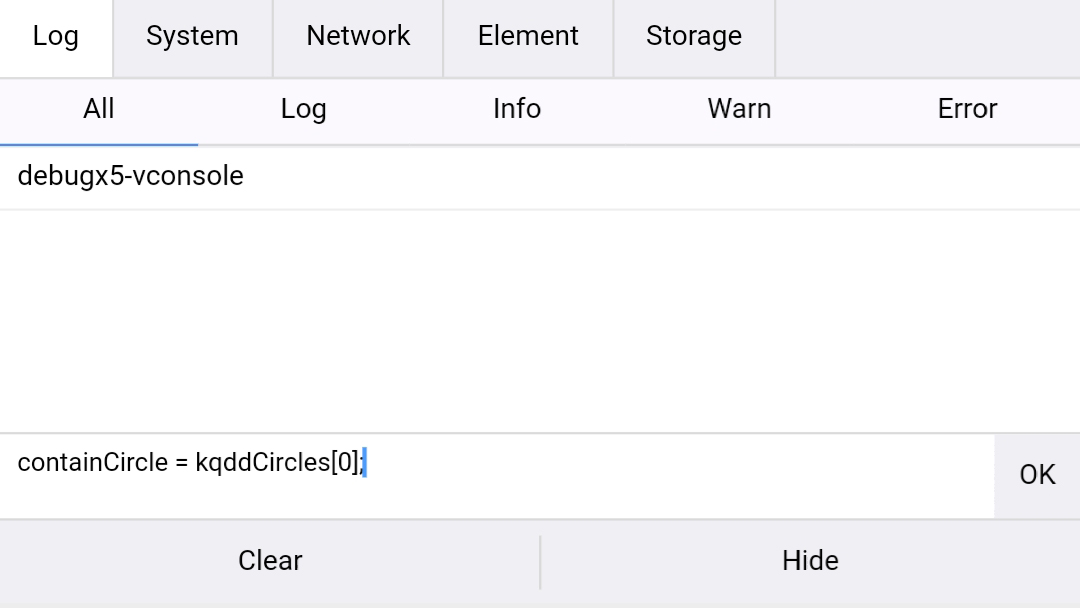Open the Network tab
Screen dimensions: 1080x608
point(358,37)
